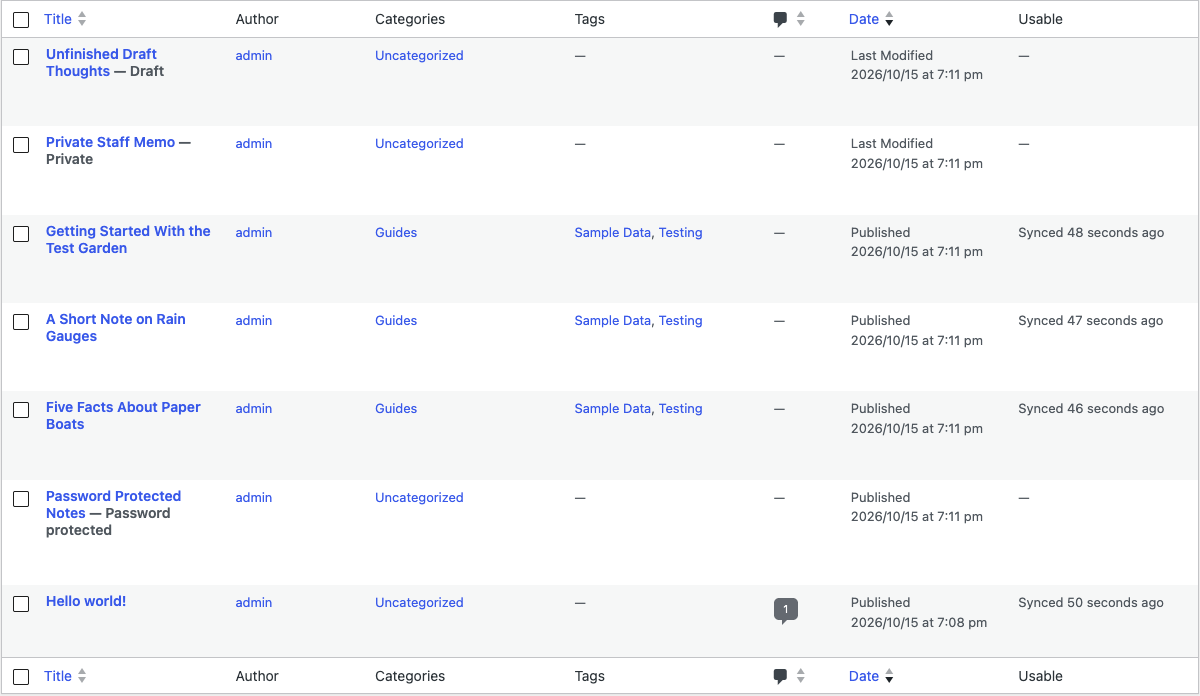Screen dimensions: 1200x696
Task: Click Uncategorized category on Unfinished Draft Thoughts row
Action: pos(419,55)
